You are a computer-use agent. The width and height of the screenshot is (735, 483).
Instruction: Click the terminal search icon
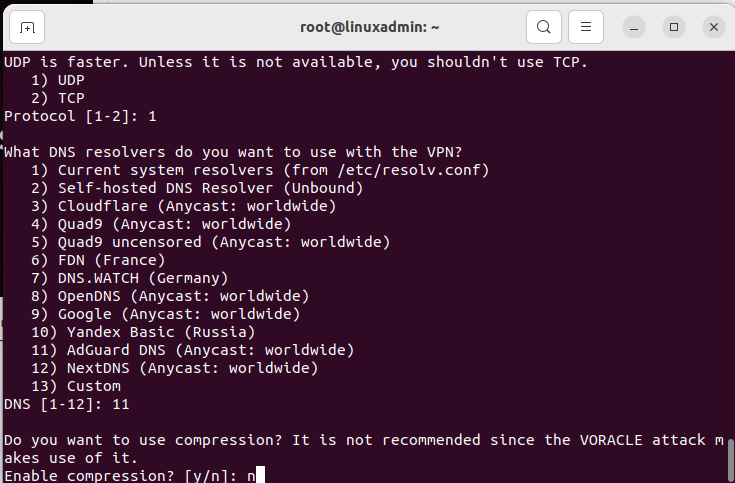[544, 27]
